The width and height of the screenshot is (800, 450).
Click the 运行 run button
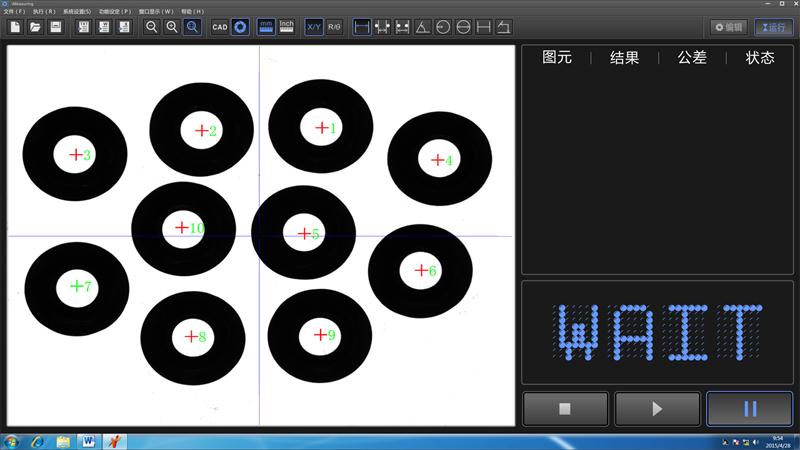(773, 27)
